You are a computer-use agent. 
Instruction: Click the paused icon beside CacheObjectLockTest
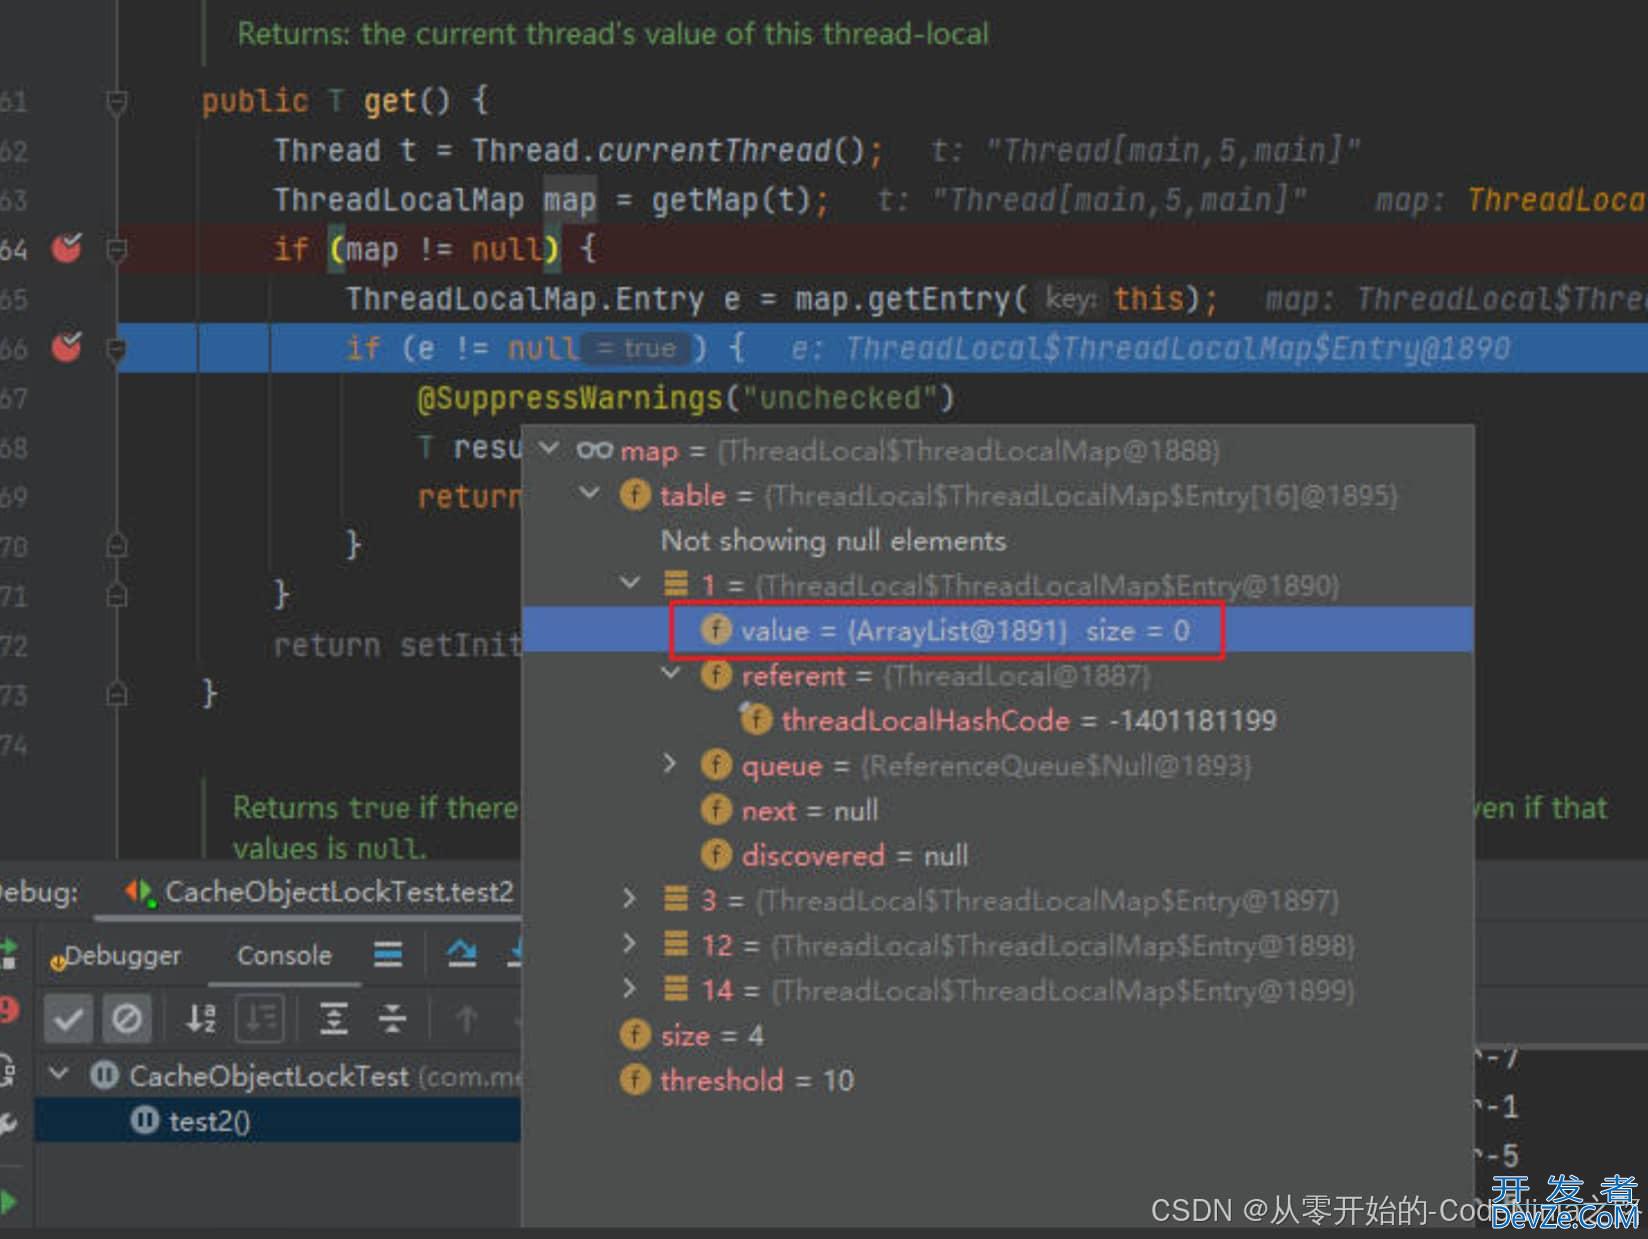point(104,1075)
